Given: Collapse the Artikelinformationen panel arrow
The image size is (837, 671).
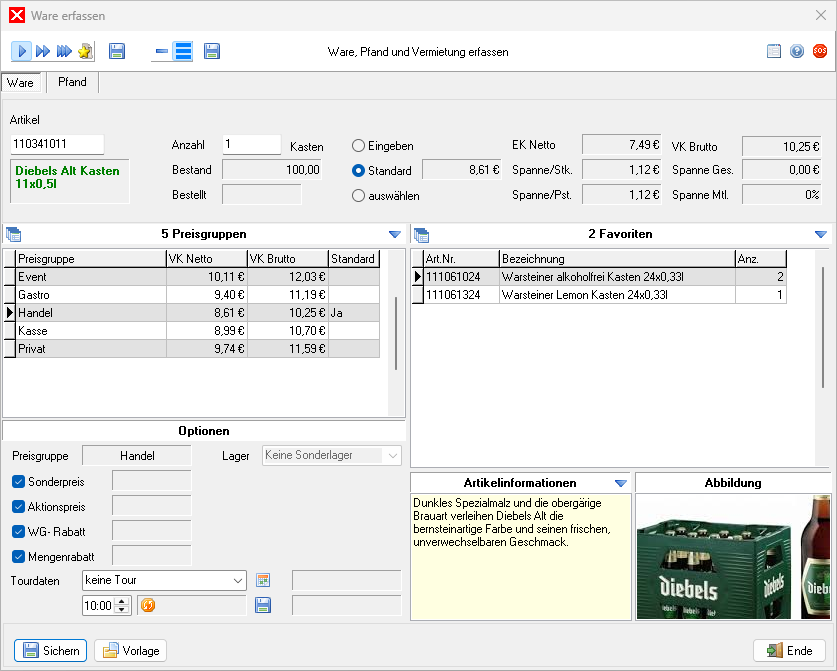Looking at the screenshot, I should (620, 483).
